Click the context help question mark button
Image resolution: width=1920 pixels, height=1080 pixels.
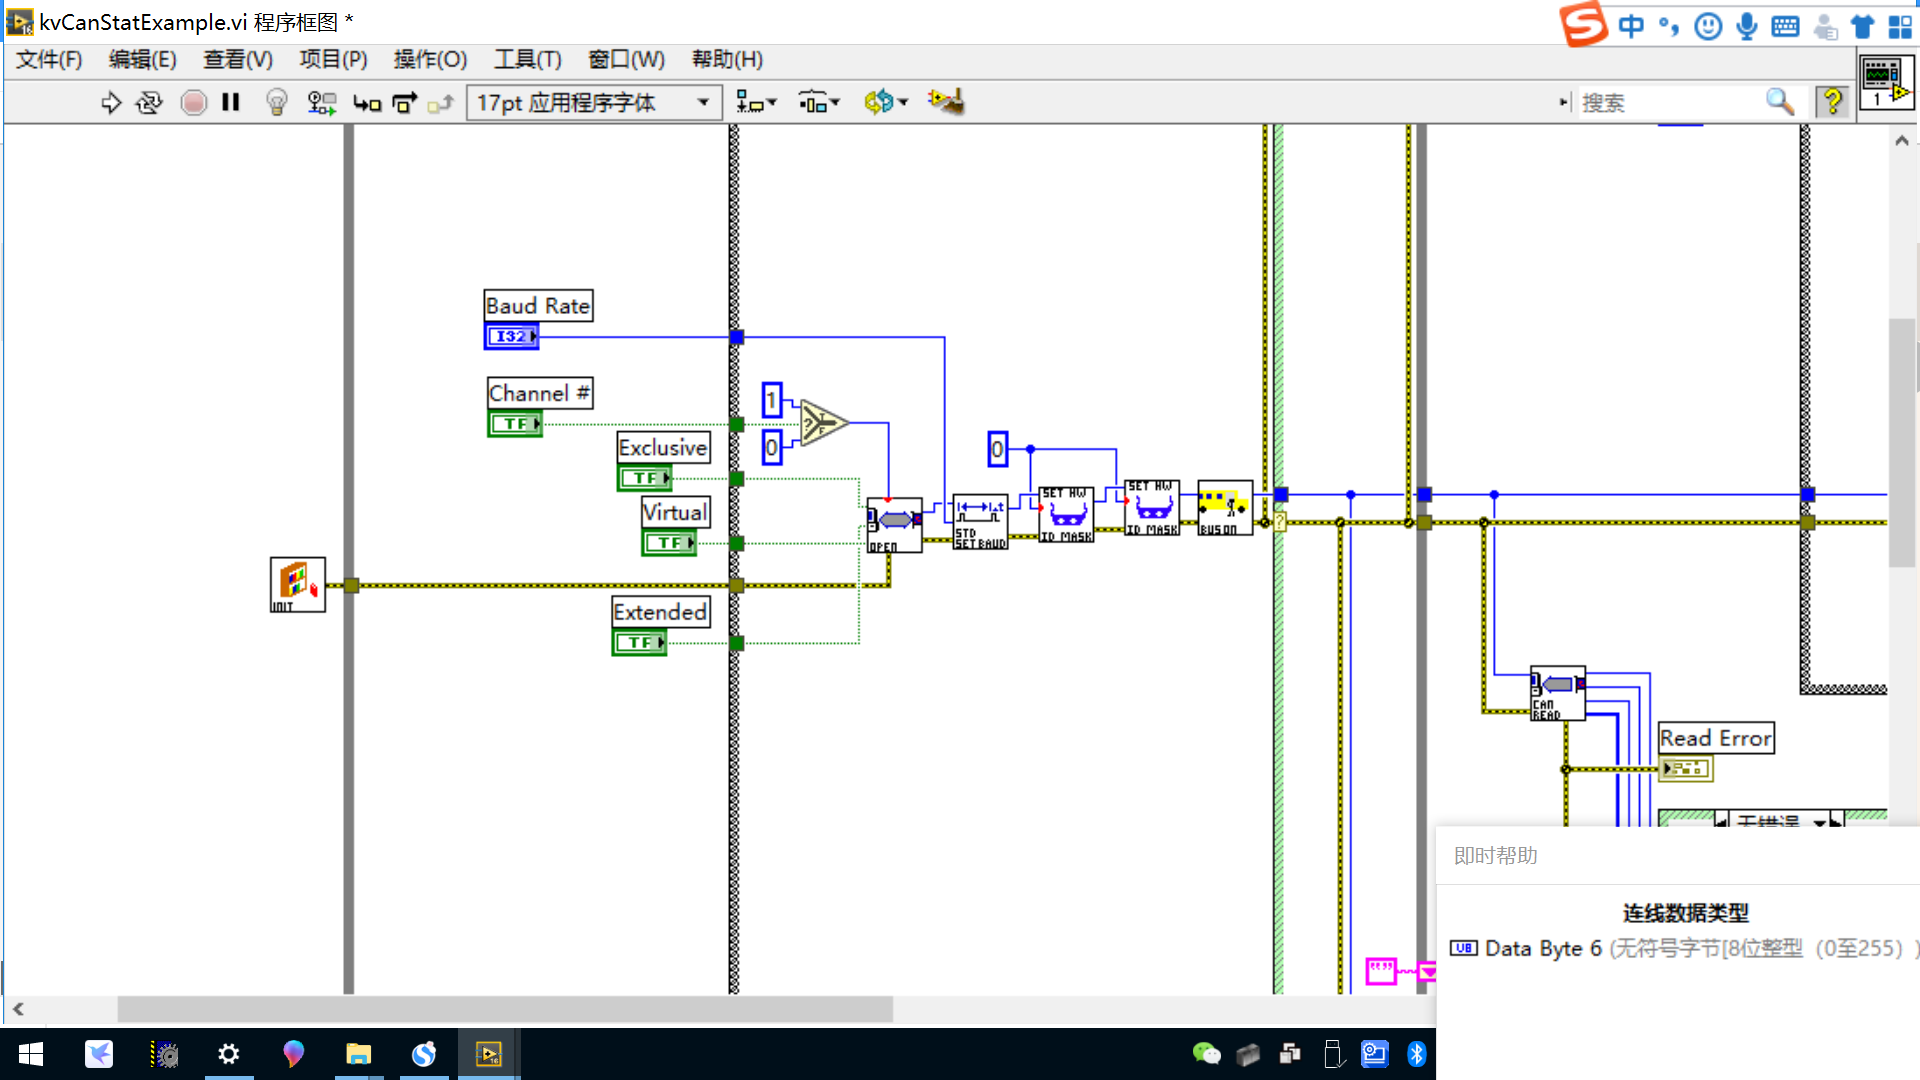[1832, 101]
